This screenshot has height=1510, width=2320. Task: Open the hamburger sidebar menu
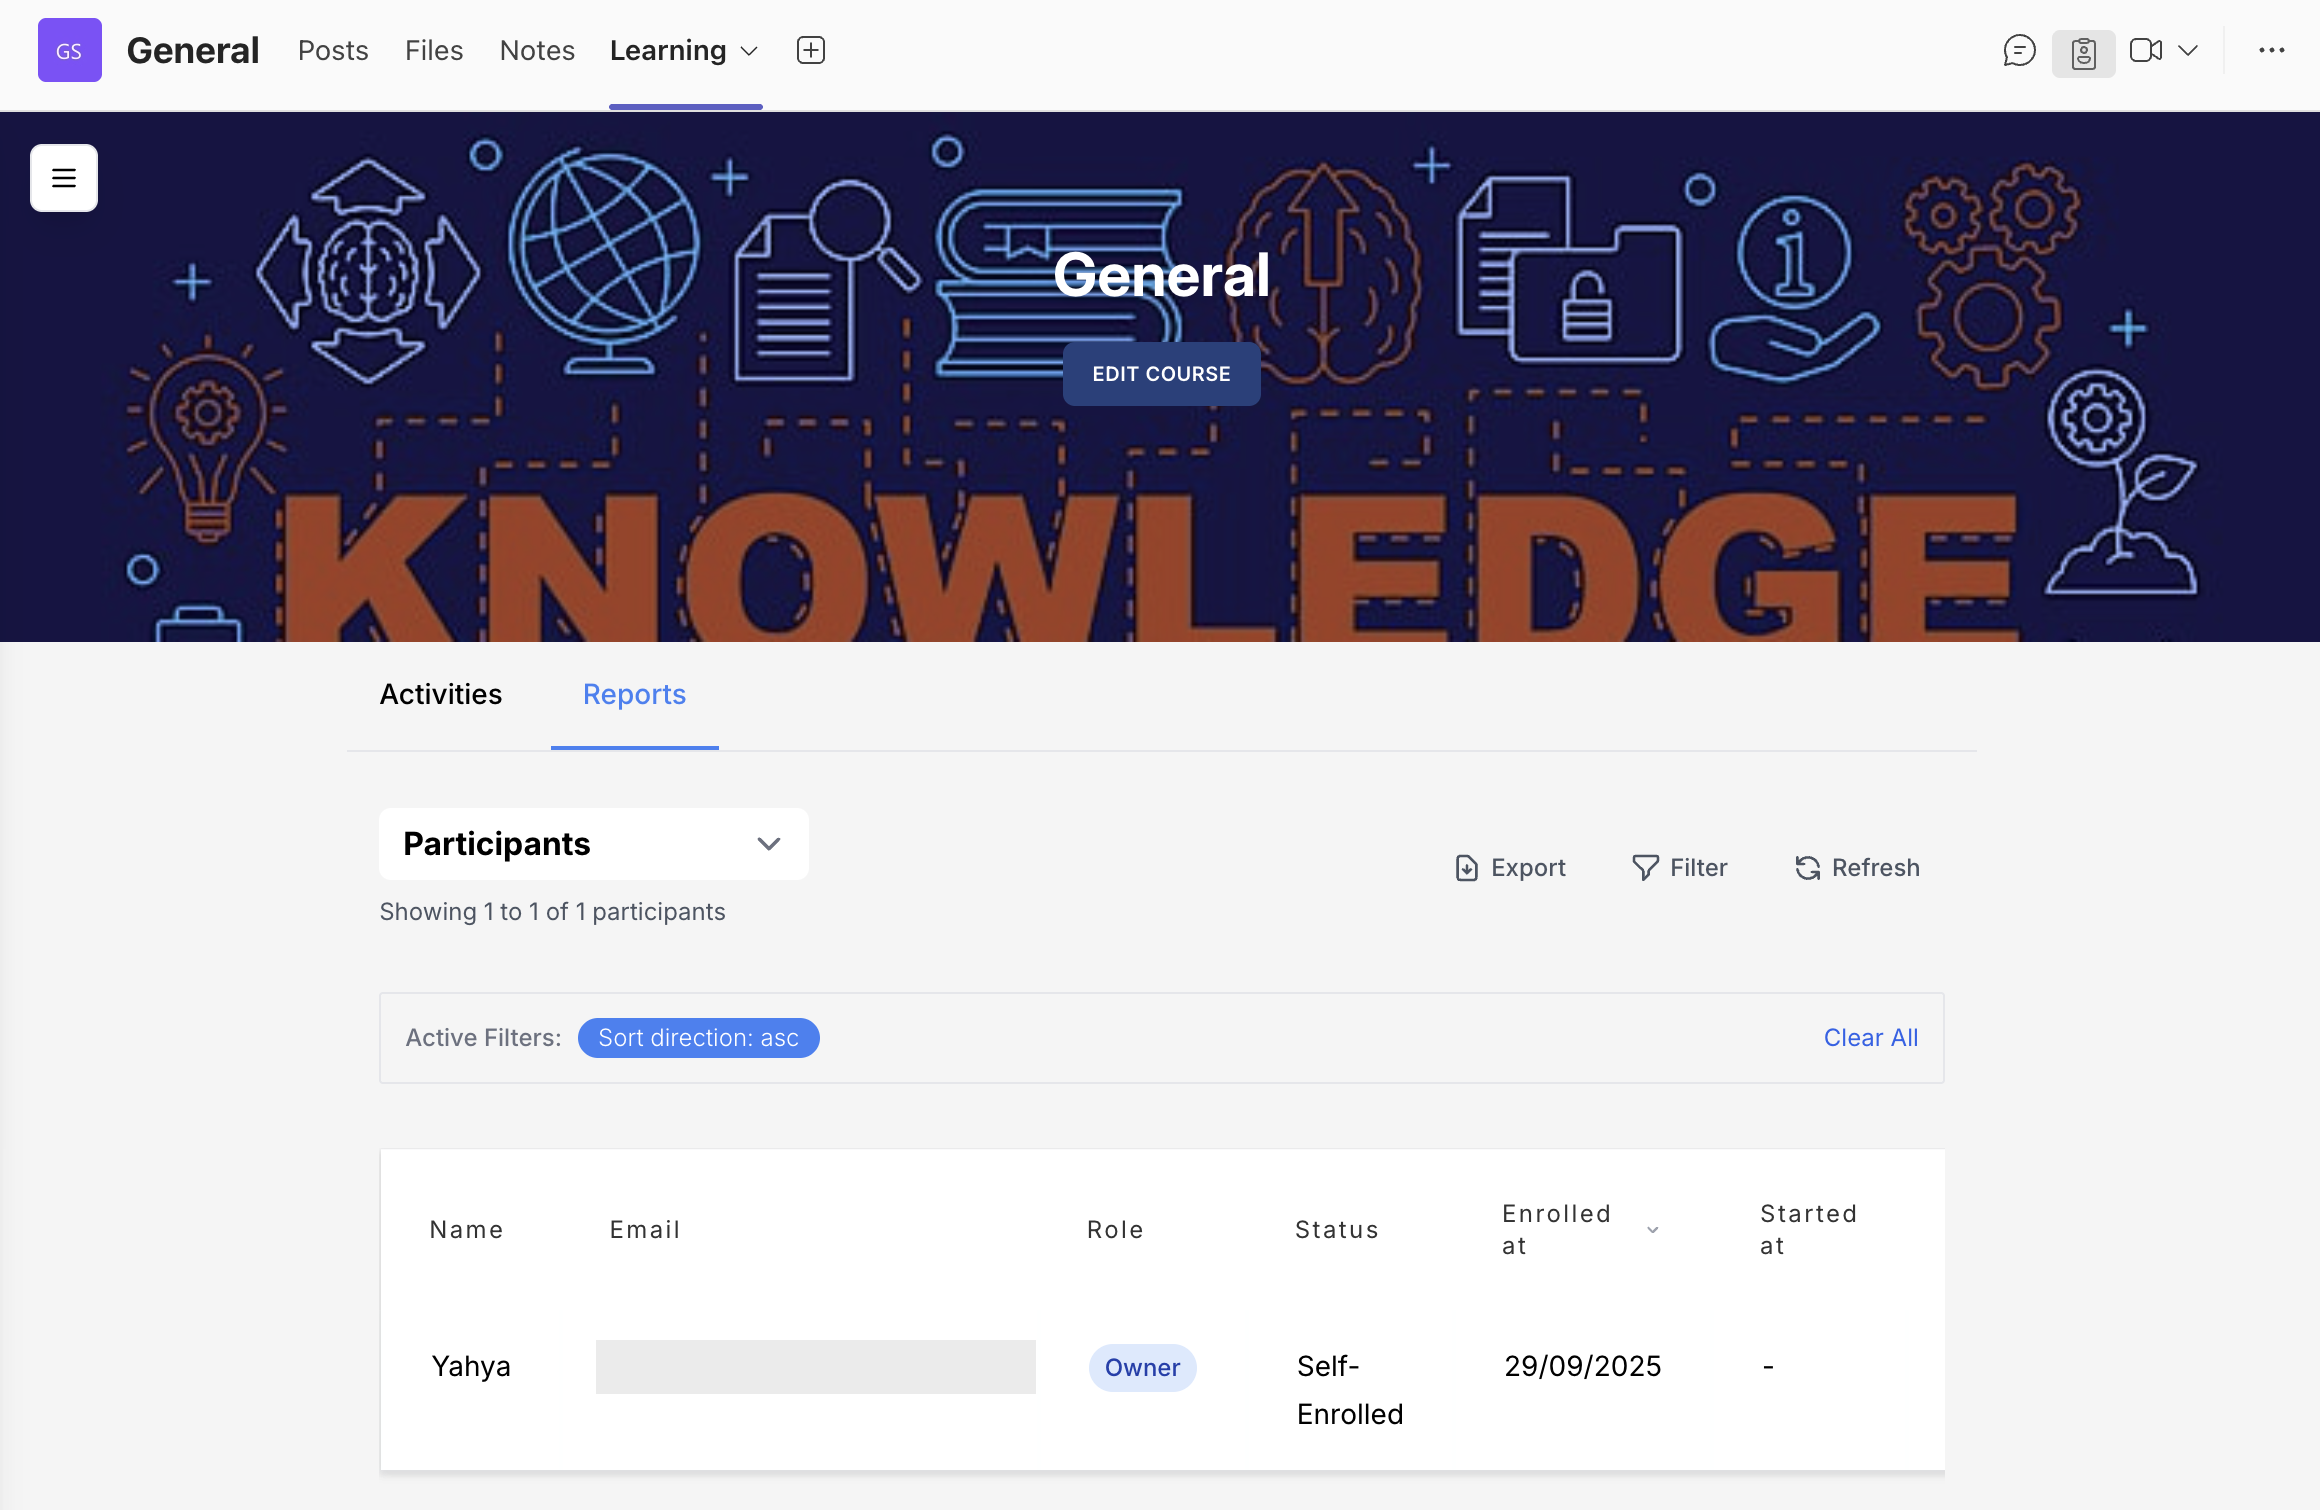(64, 178)
